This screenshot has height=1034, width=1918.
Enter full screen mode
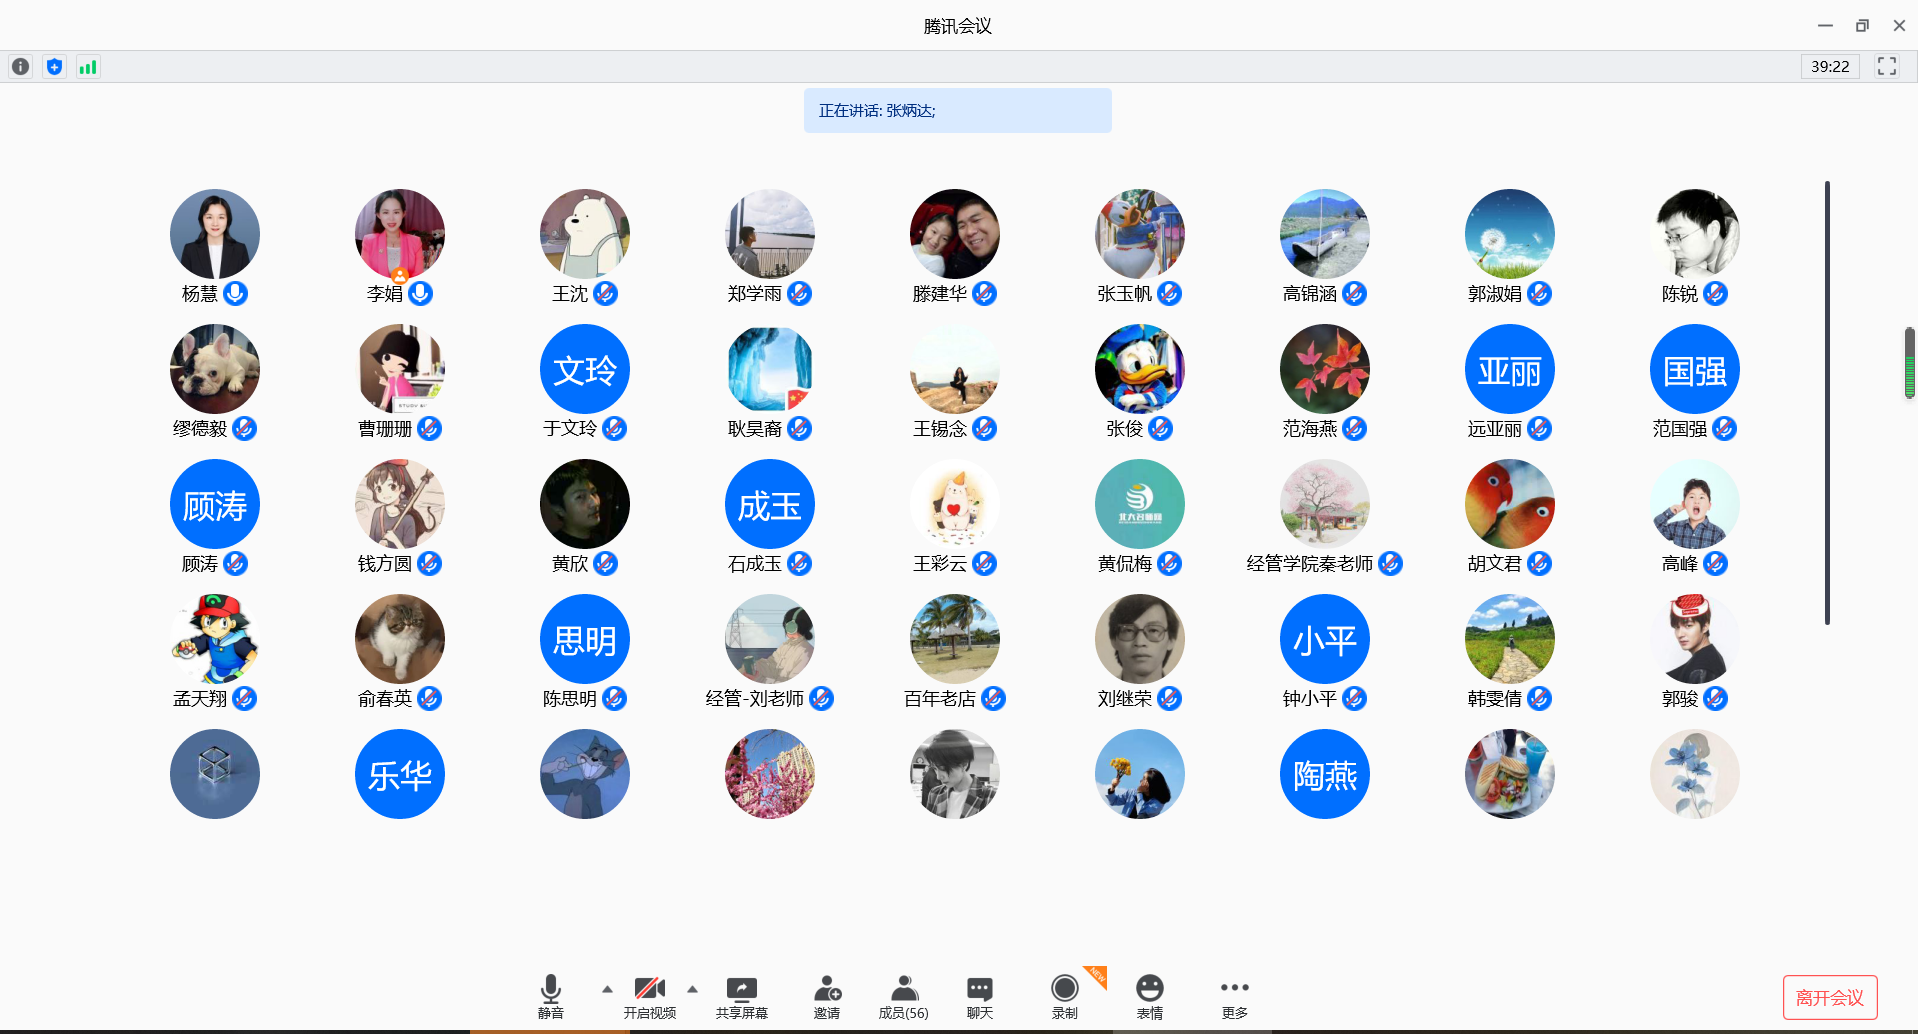(1886, 67)
